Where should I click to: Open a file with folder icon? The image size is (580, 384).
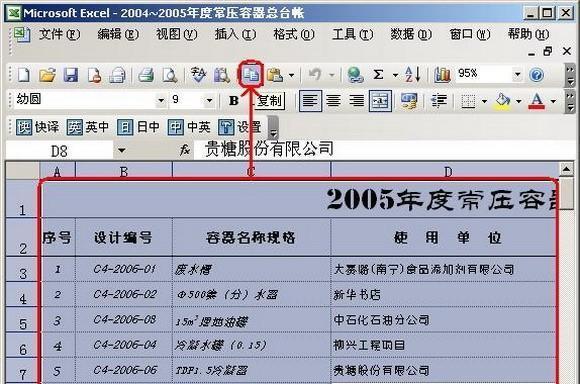pyautogui.click(x=47, y=75)
